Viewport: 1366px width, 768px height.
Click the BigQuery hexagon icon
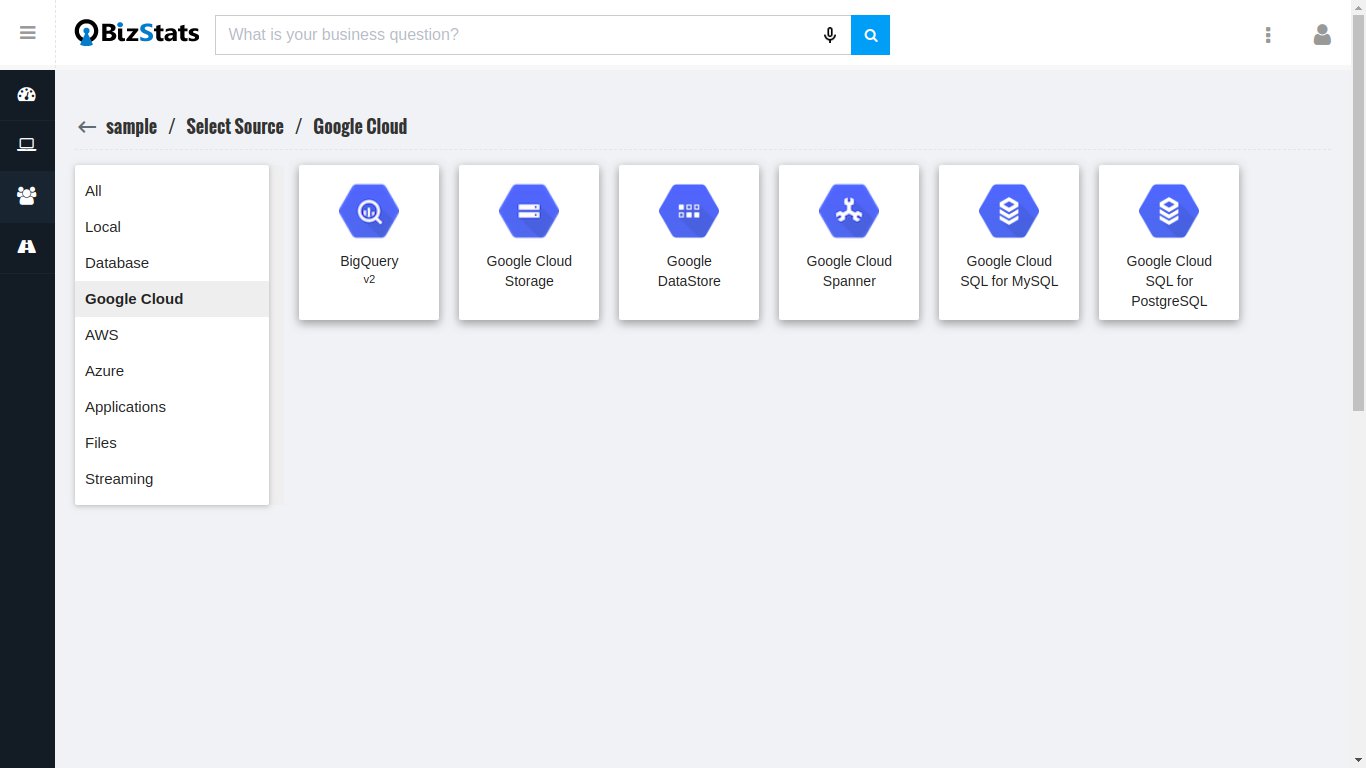(369, 211)
